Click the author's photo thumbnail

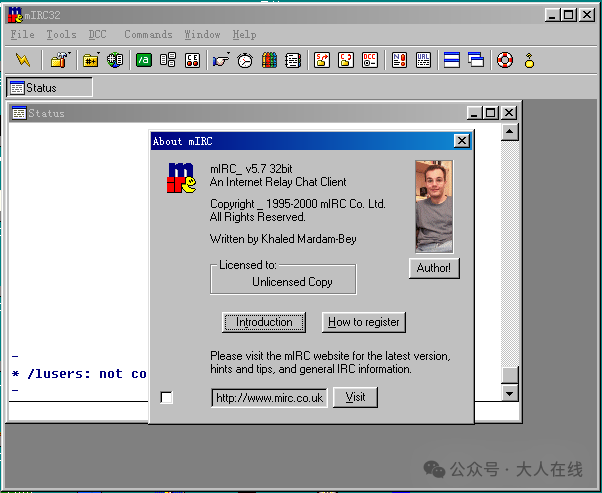pyautogui.click(x=434, y=207)
